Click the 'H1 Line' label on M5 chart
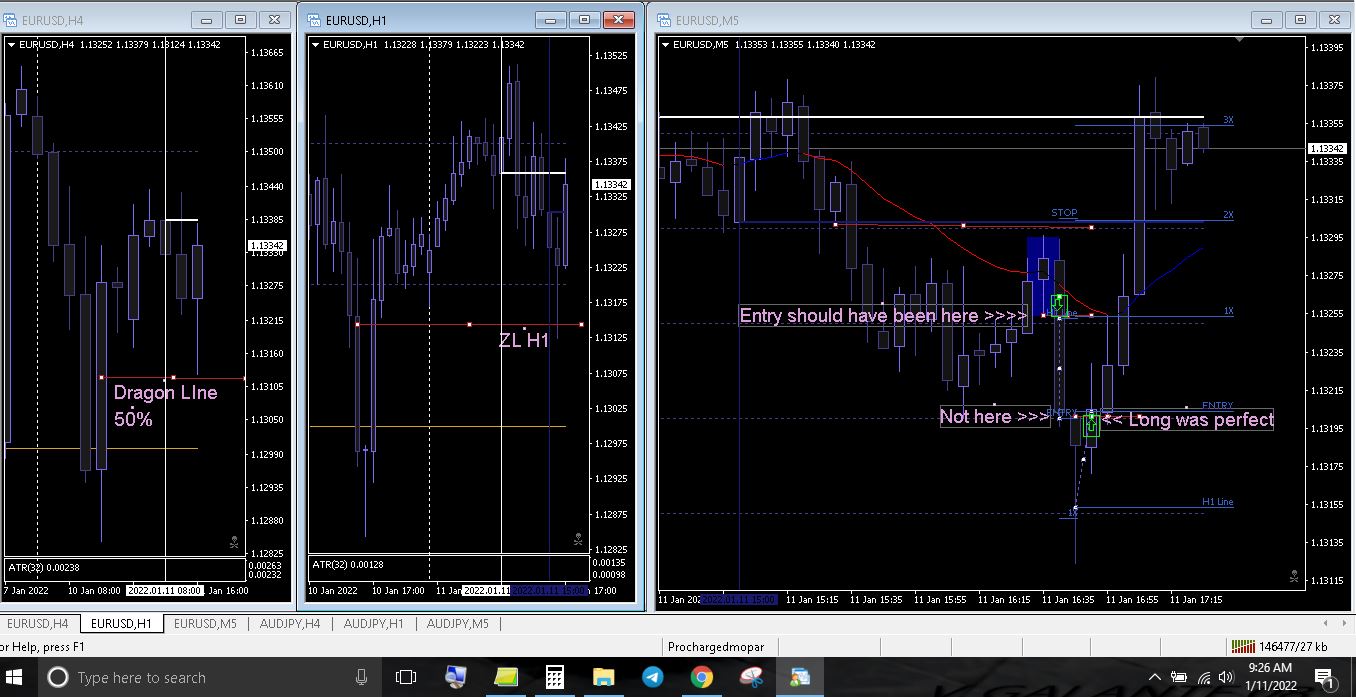Screen dimensions: 1356x697 pyautogui.click(x=1217, y=502)
